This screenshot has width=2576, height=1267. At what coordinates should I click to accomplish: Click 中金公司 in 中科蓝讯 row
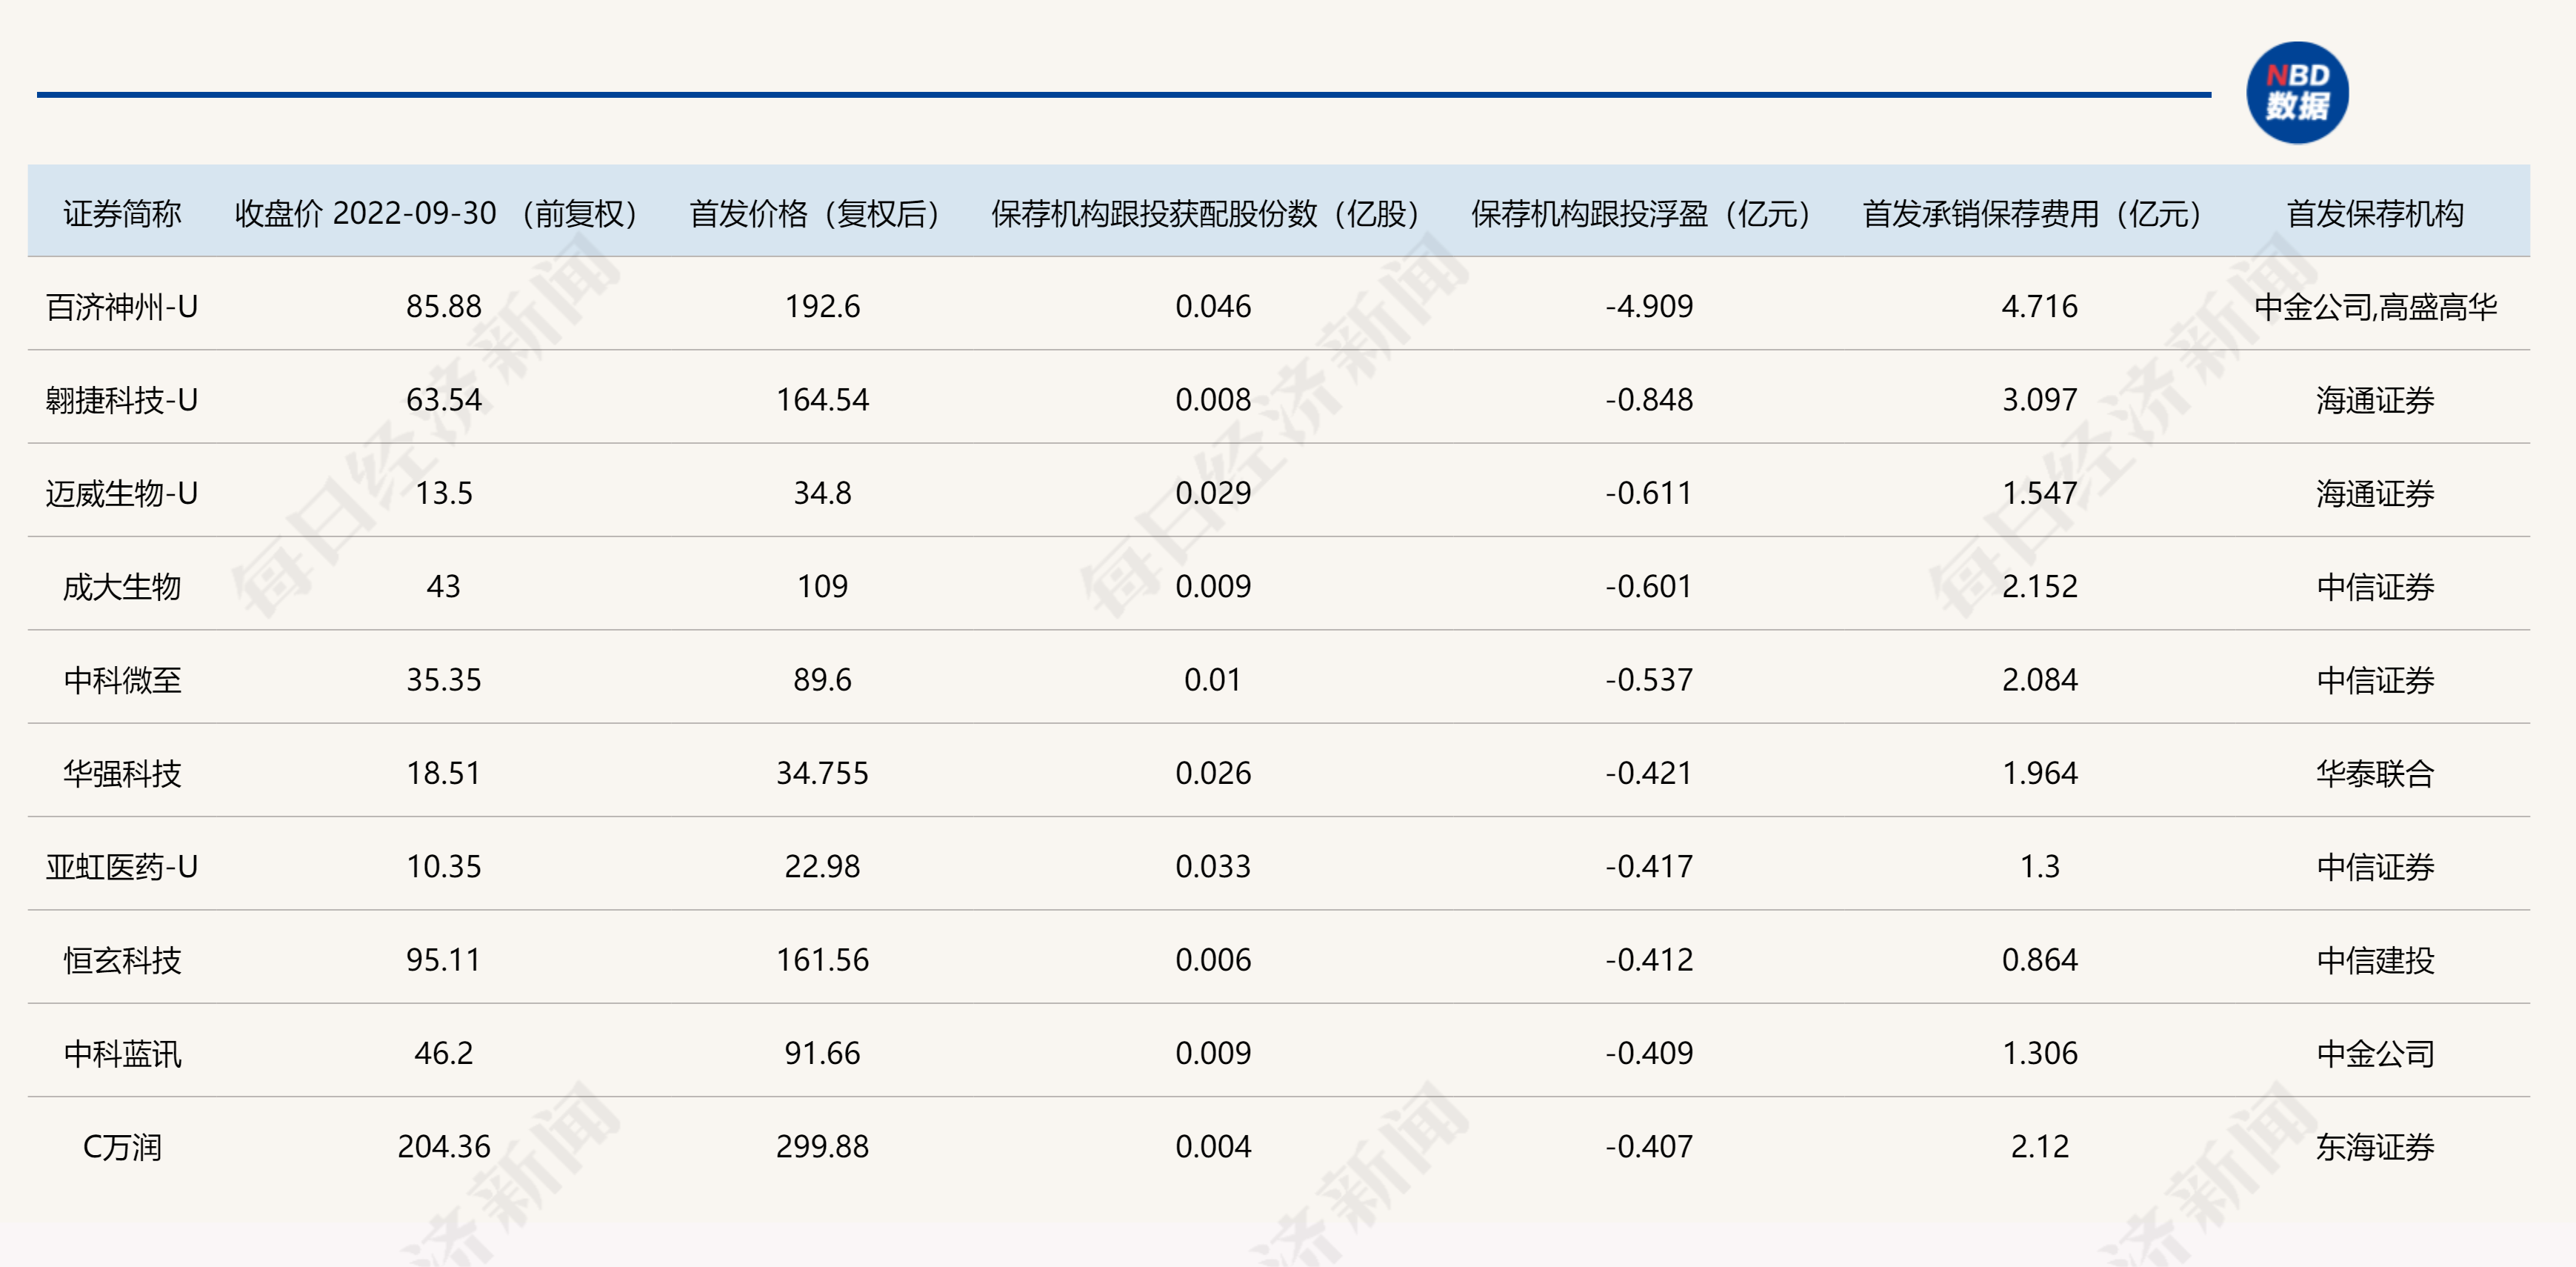click(2375, 1053)
